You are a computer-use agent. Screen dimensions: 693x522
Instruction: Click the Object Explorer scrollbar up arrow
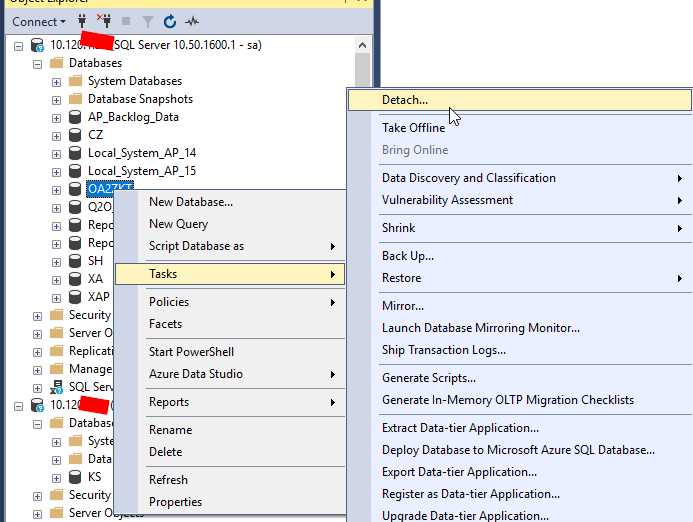coord(362,45)
